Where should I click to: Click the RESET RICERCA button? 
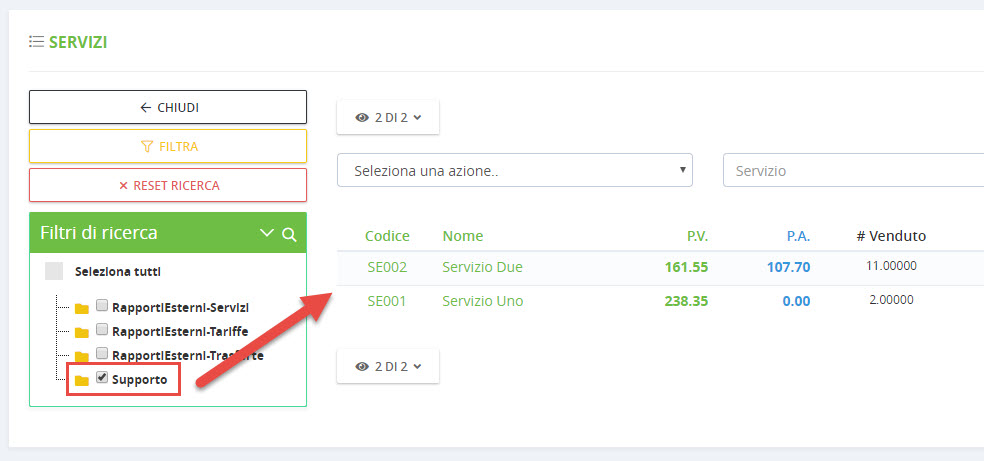pos(168,185)
